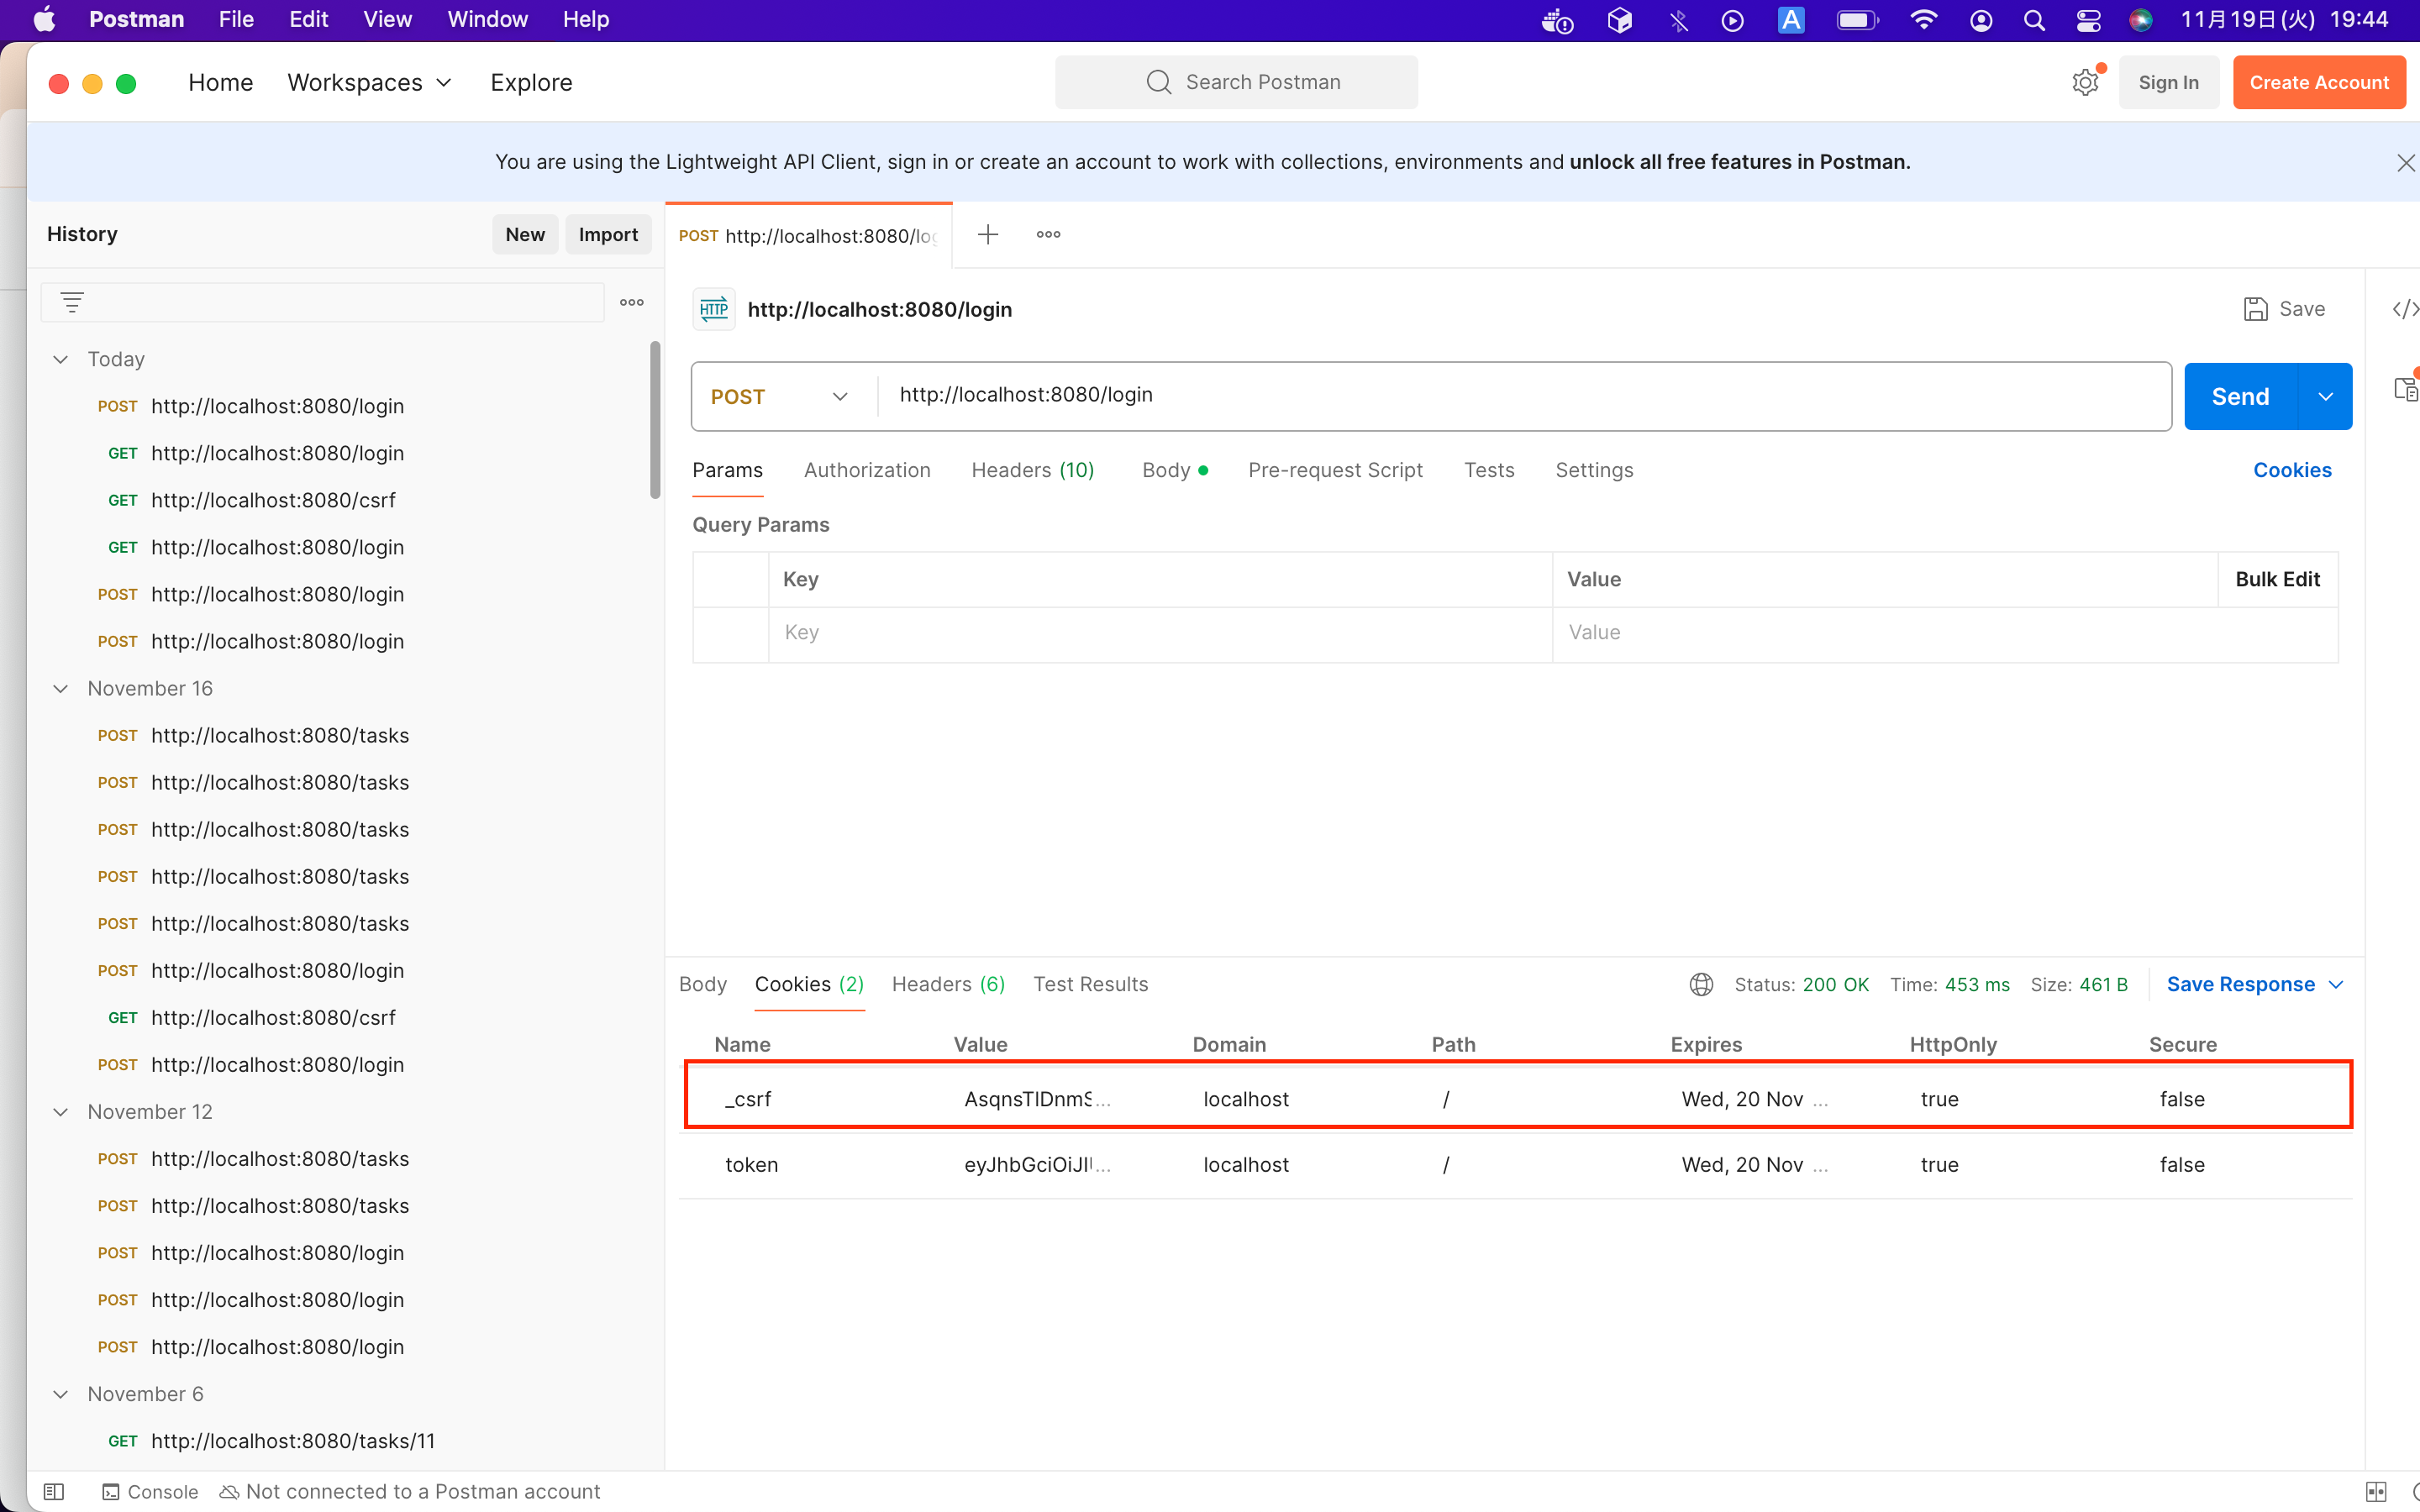The image size is (2420, 1512).
Task: Open history options three-dots menu
Action: (631, 302)
